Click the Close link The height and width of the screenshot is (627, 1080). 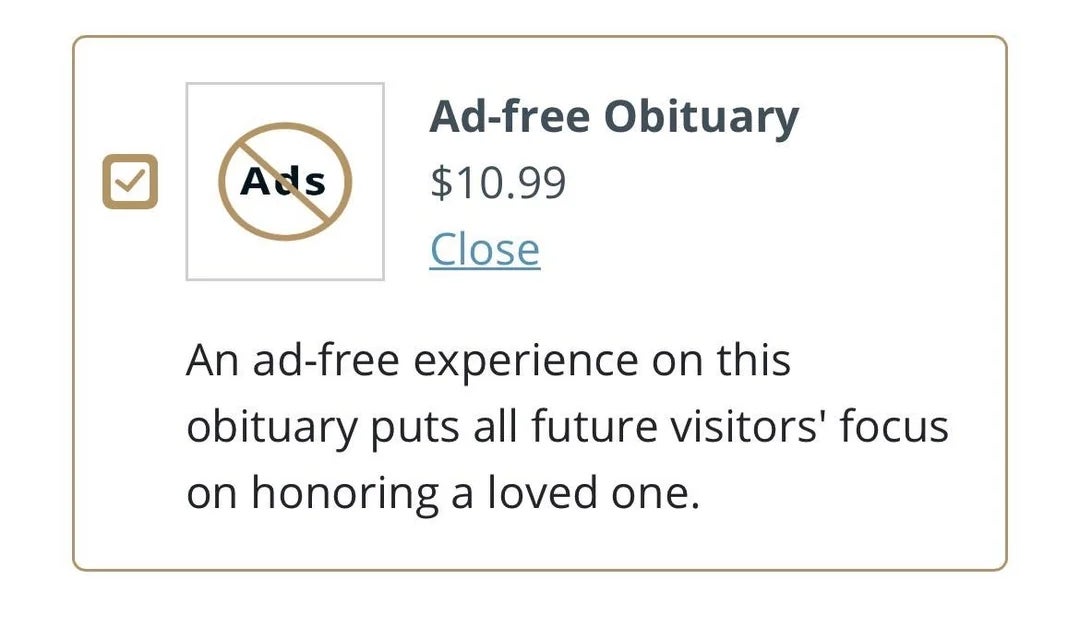(x=485, y=250)
